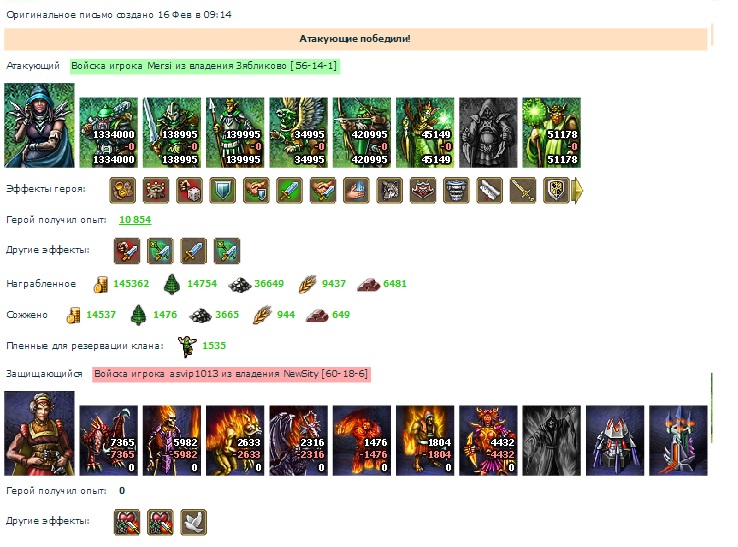Open hero experience link 10 854
The width and height of the screenshot is (738, 547).
[x=135, y=219]
